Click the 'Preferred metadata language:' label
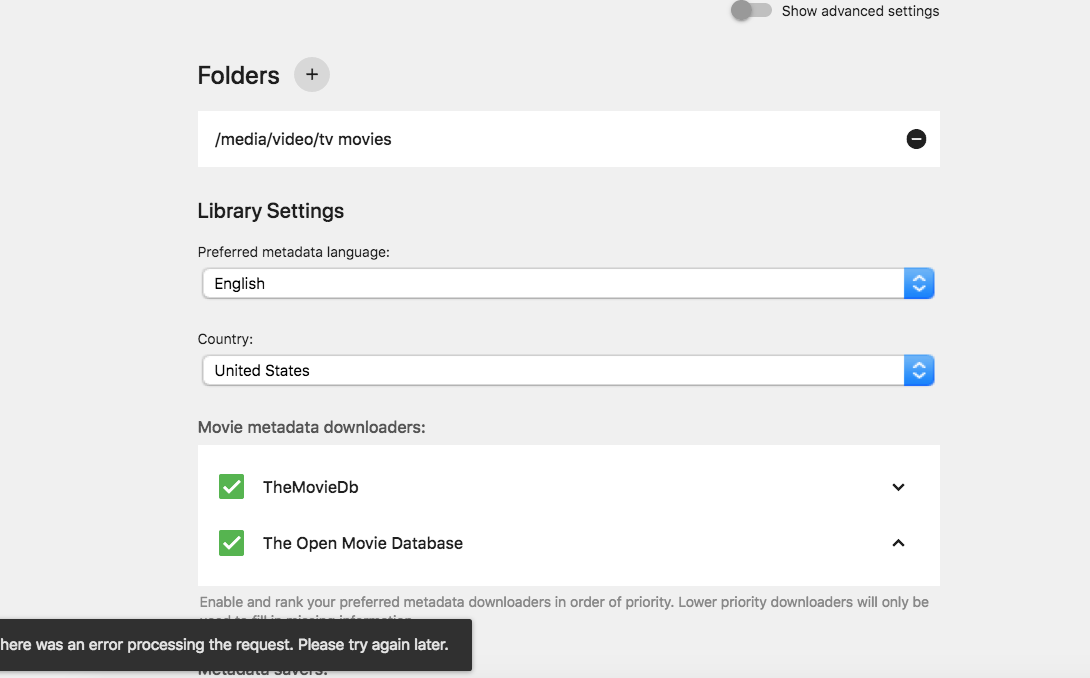 click(x=293, y=252)
